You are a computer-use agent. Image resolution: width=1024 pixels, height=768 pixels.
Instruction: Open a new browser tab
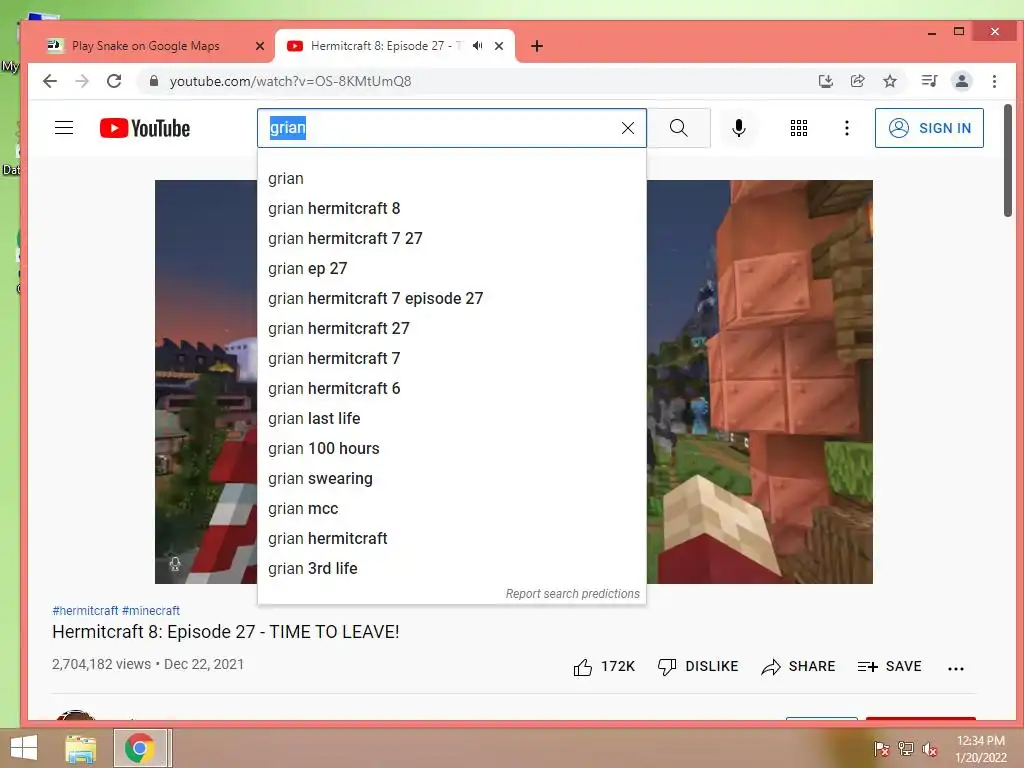537,46
